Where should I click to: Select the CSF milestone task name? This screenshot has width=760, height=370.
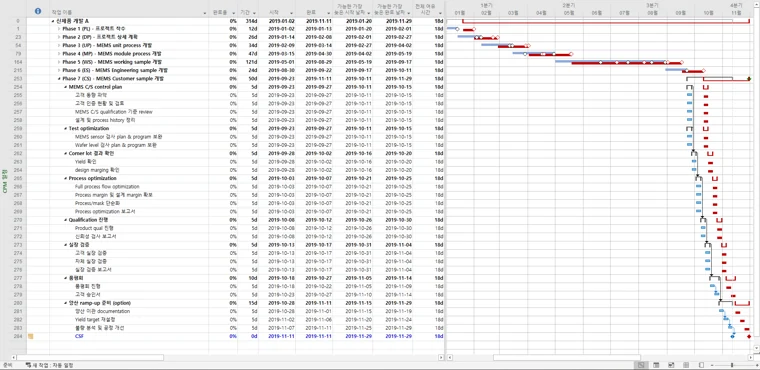79,336
